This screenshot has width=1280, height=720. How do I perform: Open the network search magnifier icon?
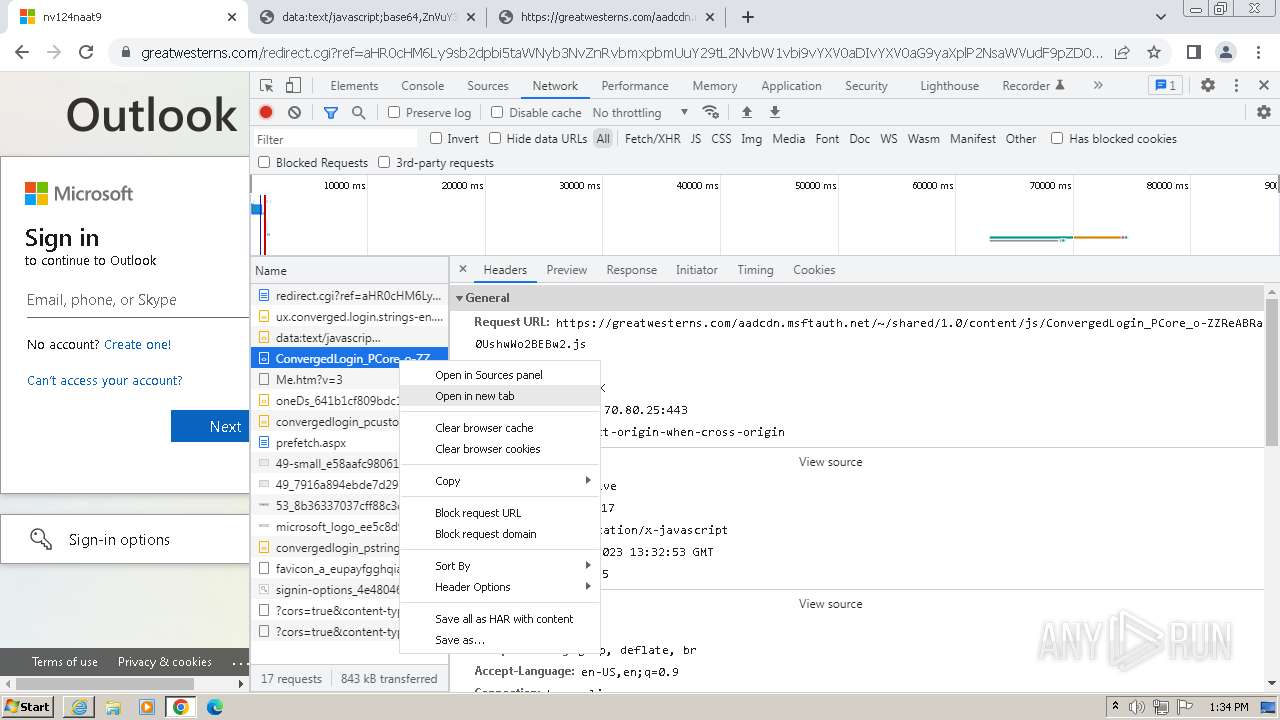pos(358,113)
